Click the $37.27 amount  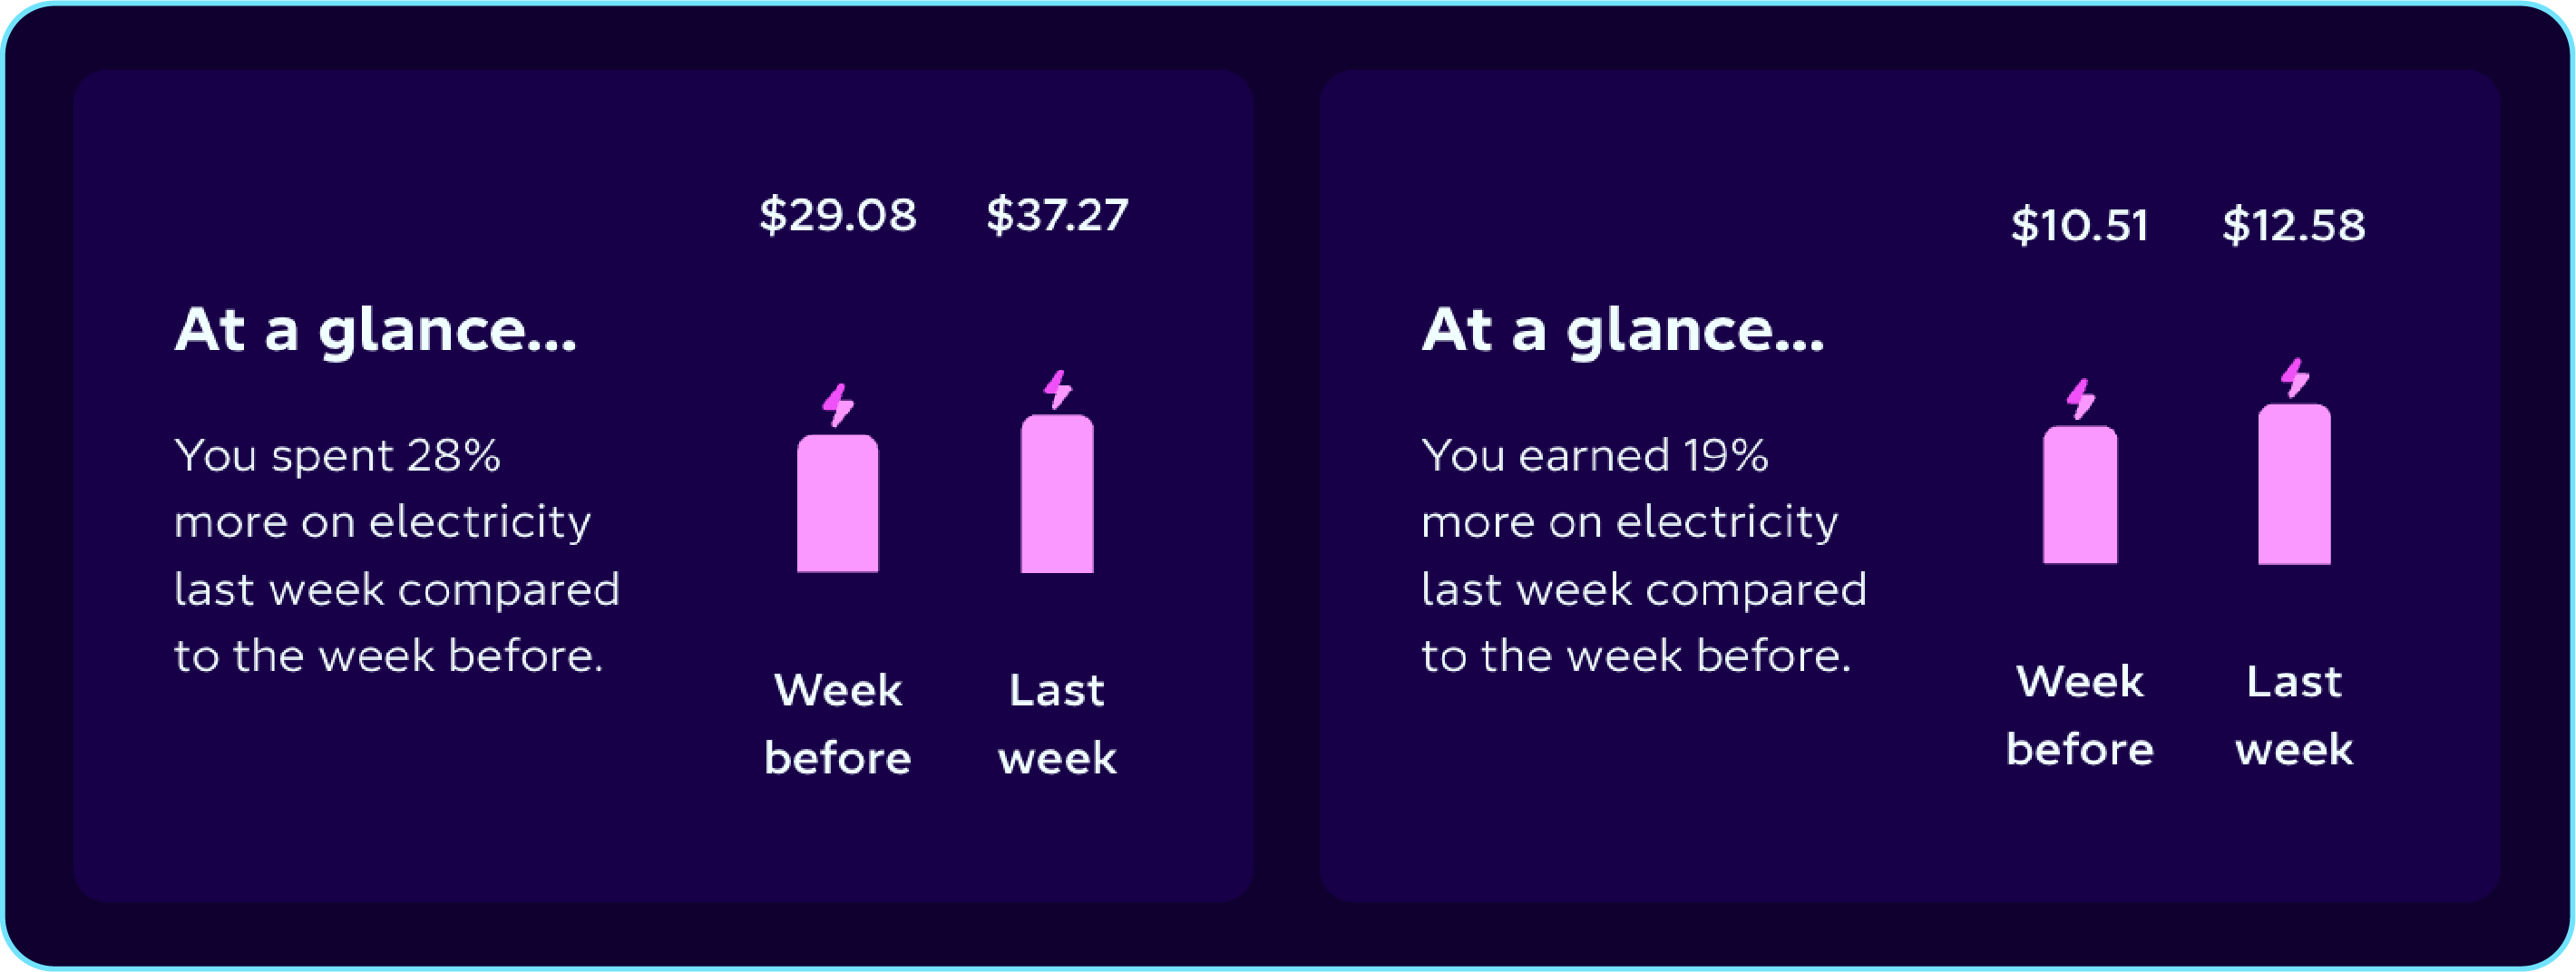point(1057,215)
